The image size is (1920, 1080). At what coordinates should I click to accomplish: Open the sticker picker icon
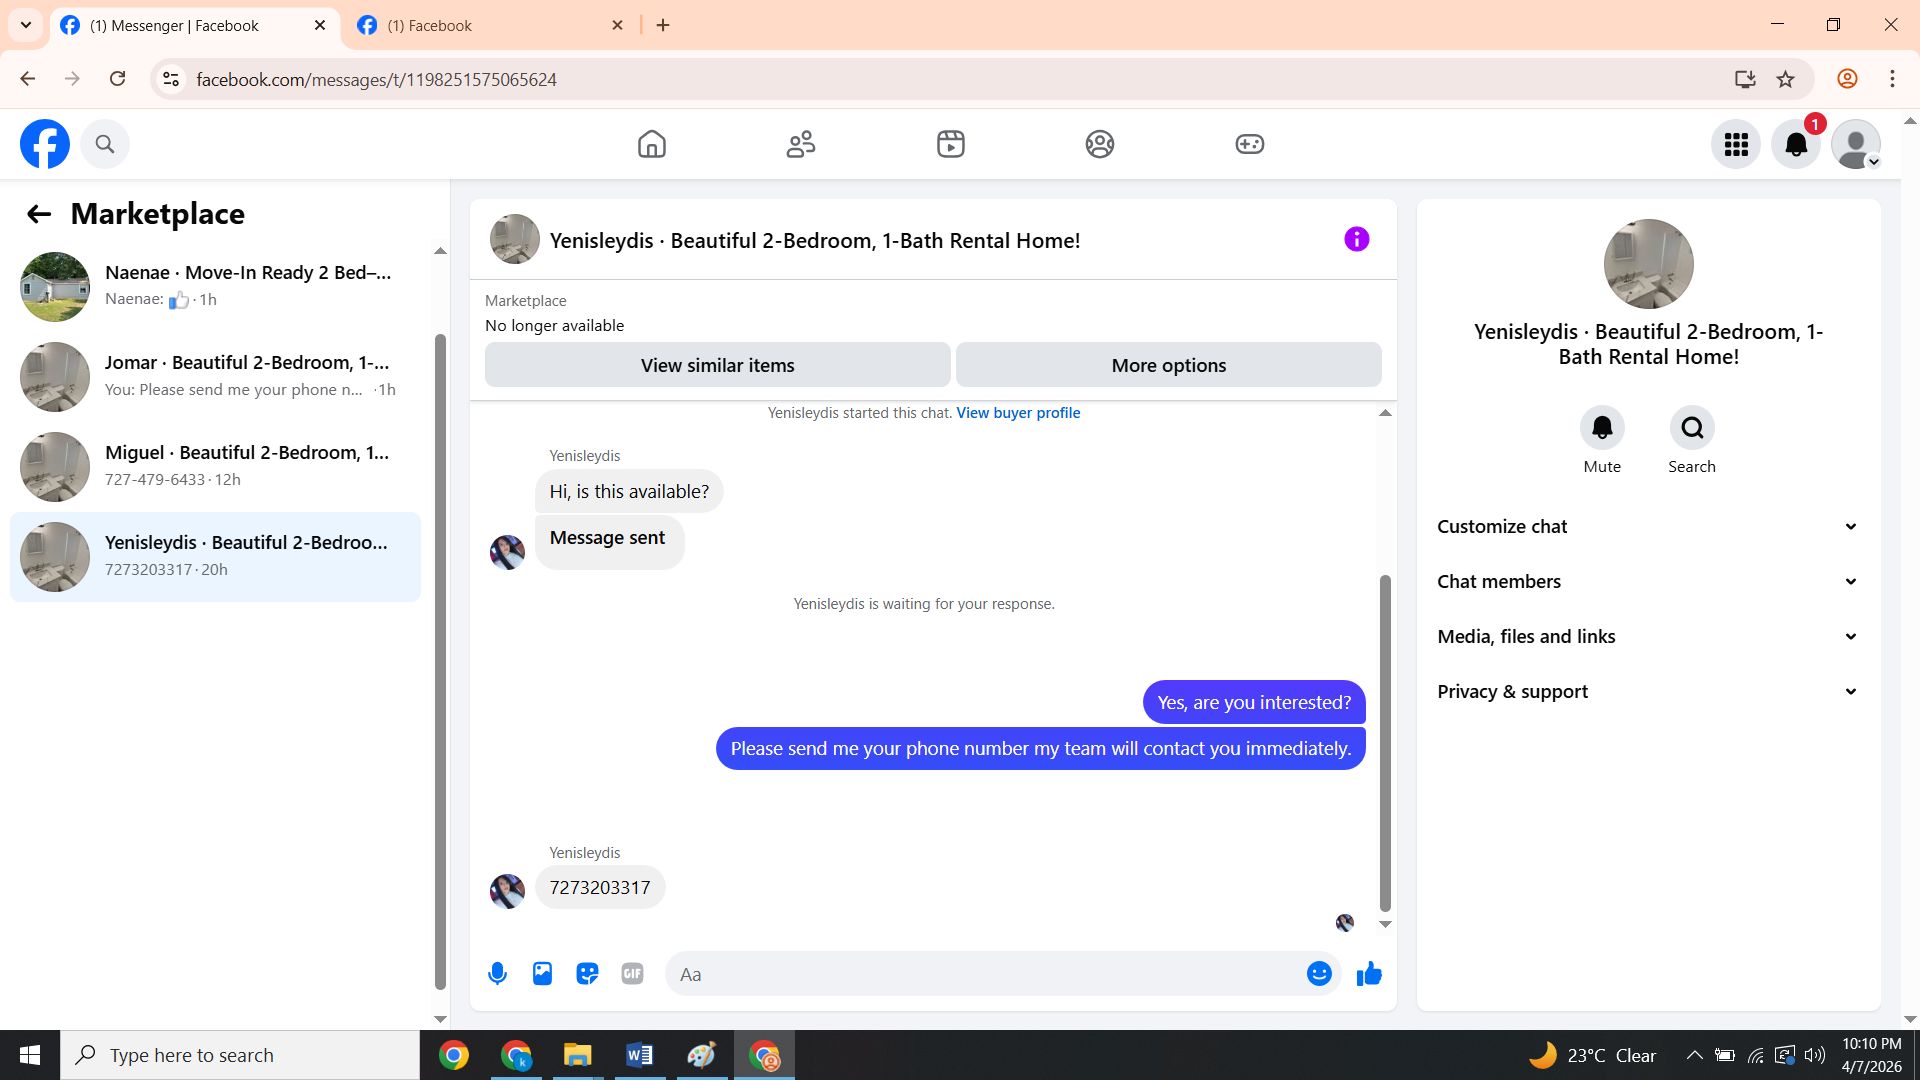587,973
